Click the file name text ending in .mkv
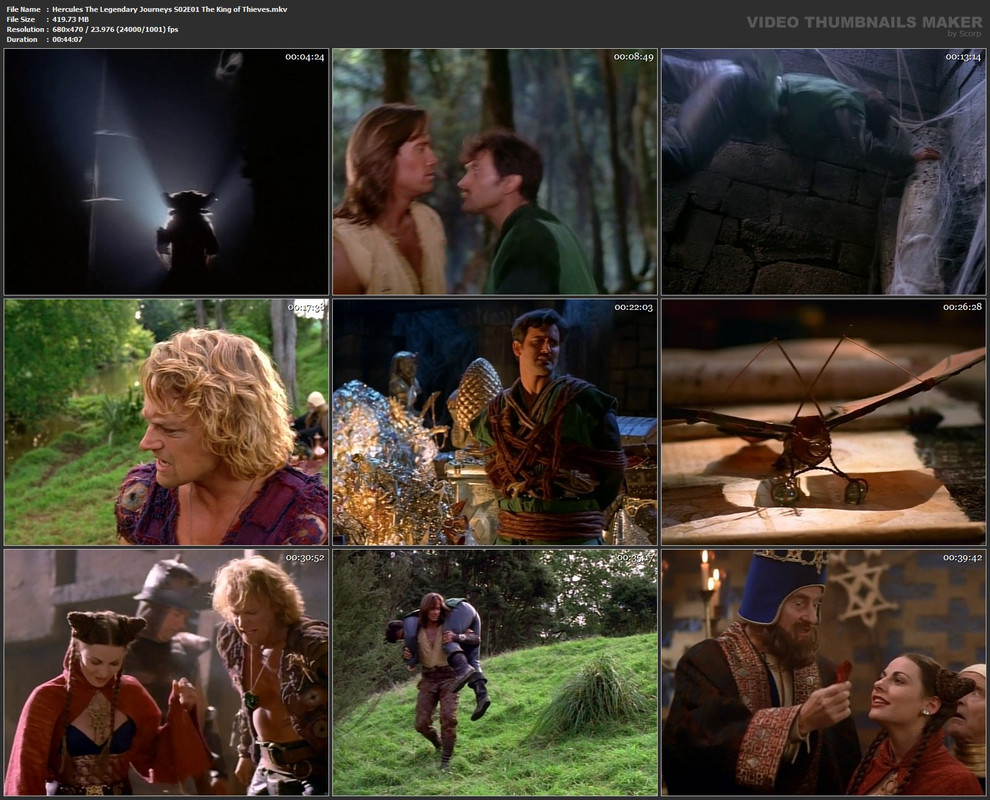This screenshot has width=990, height=800. point(170,9)
